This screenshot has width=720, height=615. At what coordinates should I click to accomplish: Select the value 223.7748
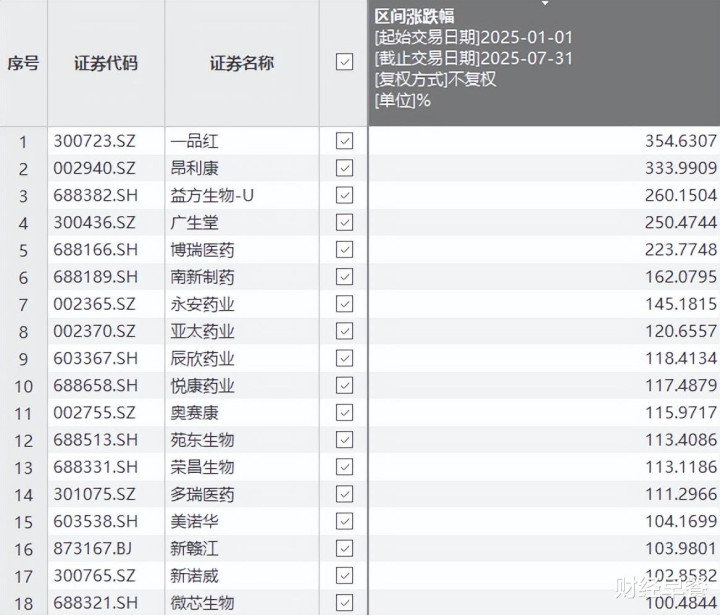(x=681, y=249)
